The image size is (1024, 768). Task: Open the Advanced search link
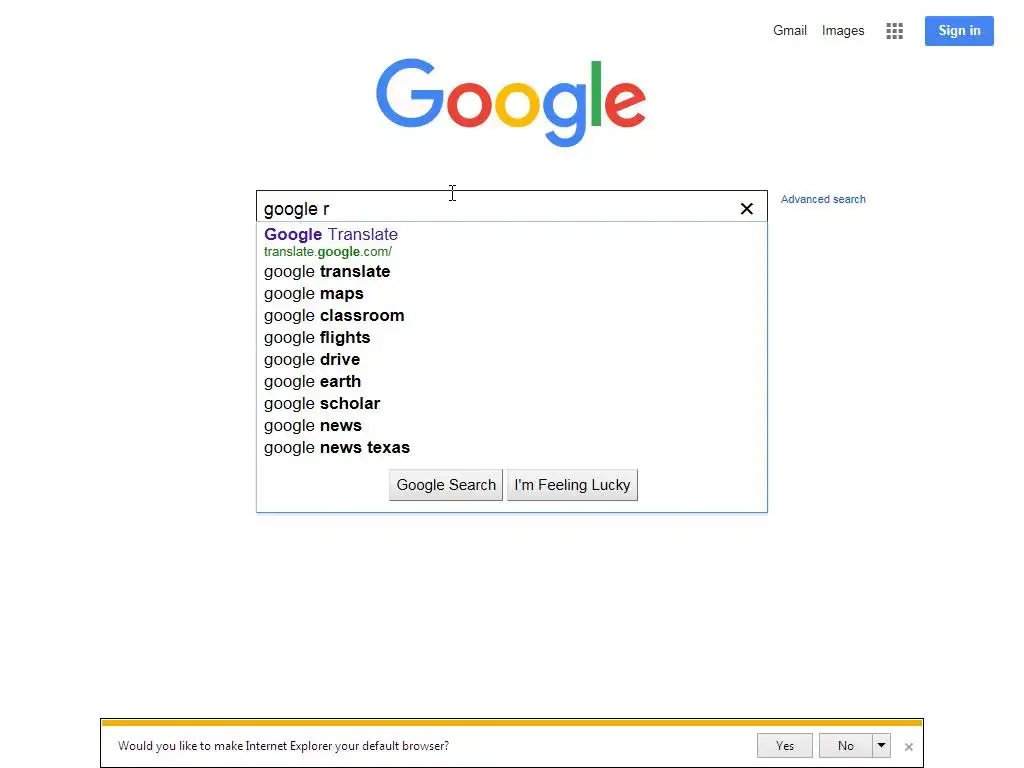[x=823, y=199]
